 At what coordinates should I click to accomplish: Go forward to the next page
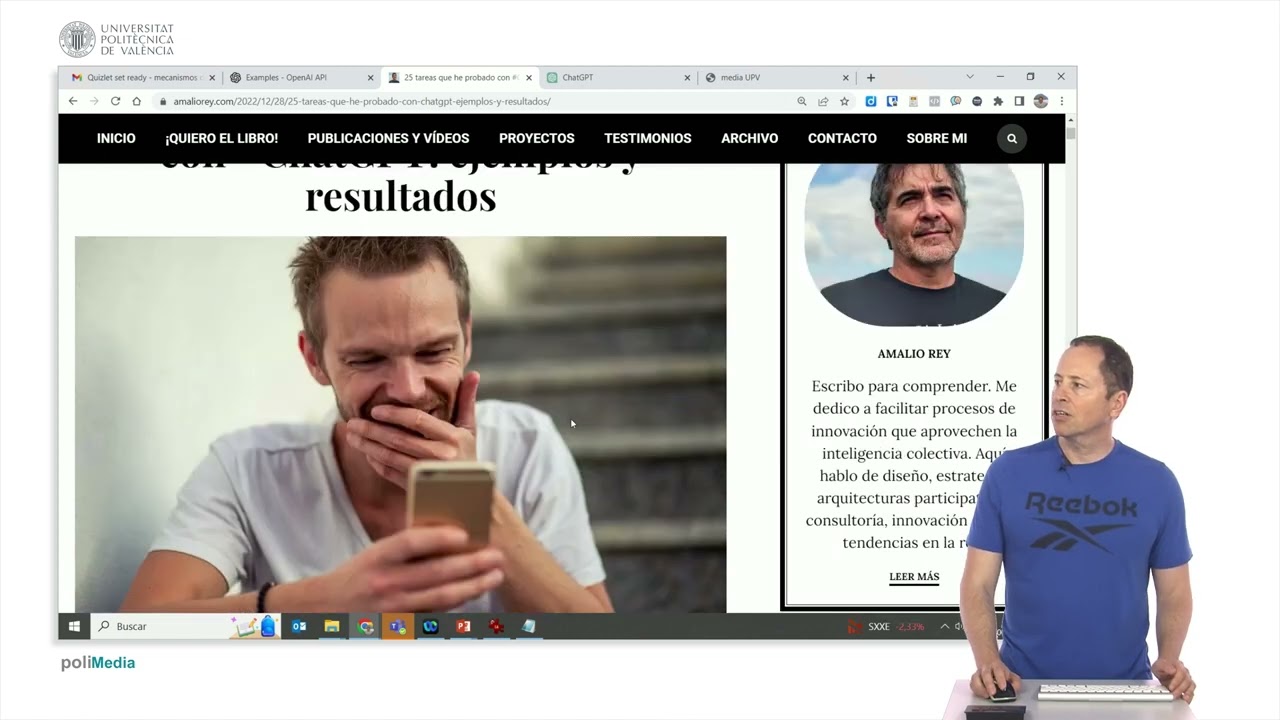pos(94,101)
